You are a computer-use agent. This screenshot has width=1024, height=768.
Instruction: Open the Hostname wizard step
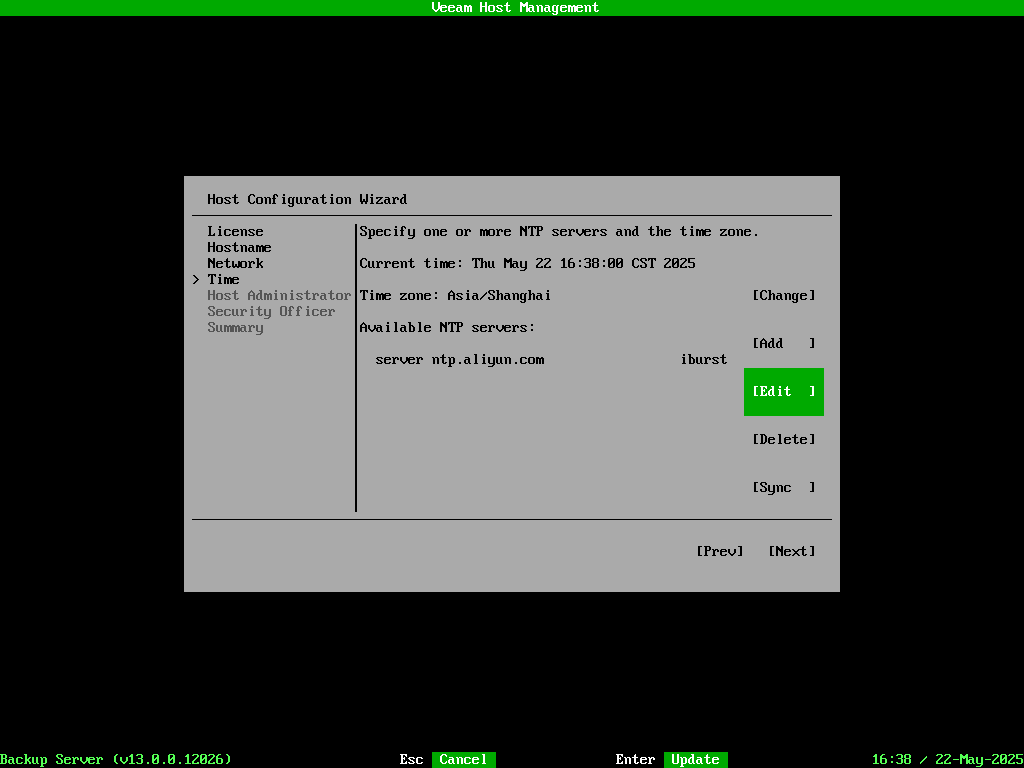pyautogui.click(x=239, y=248)
